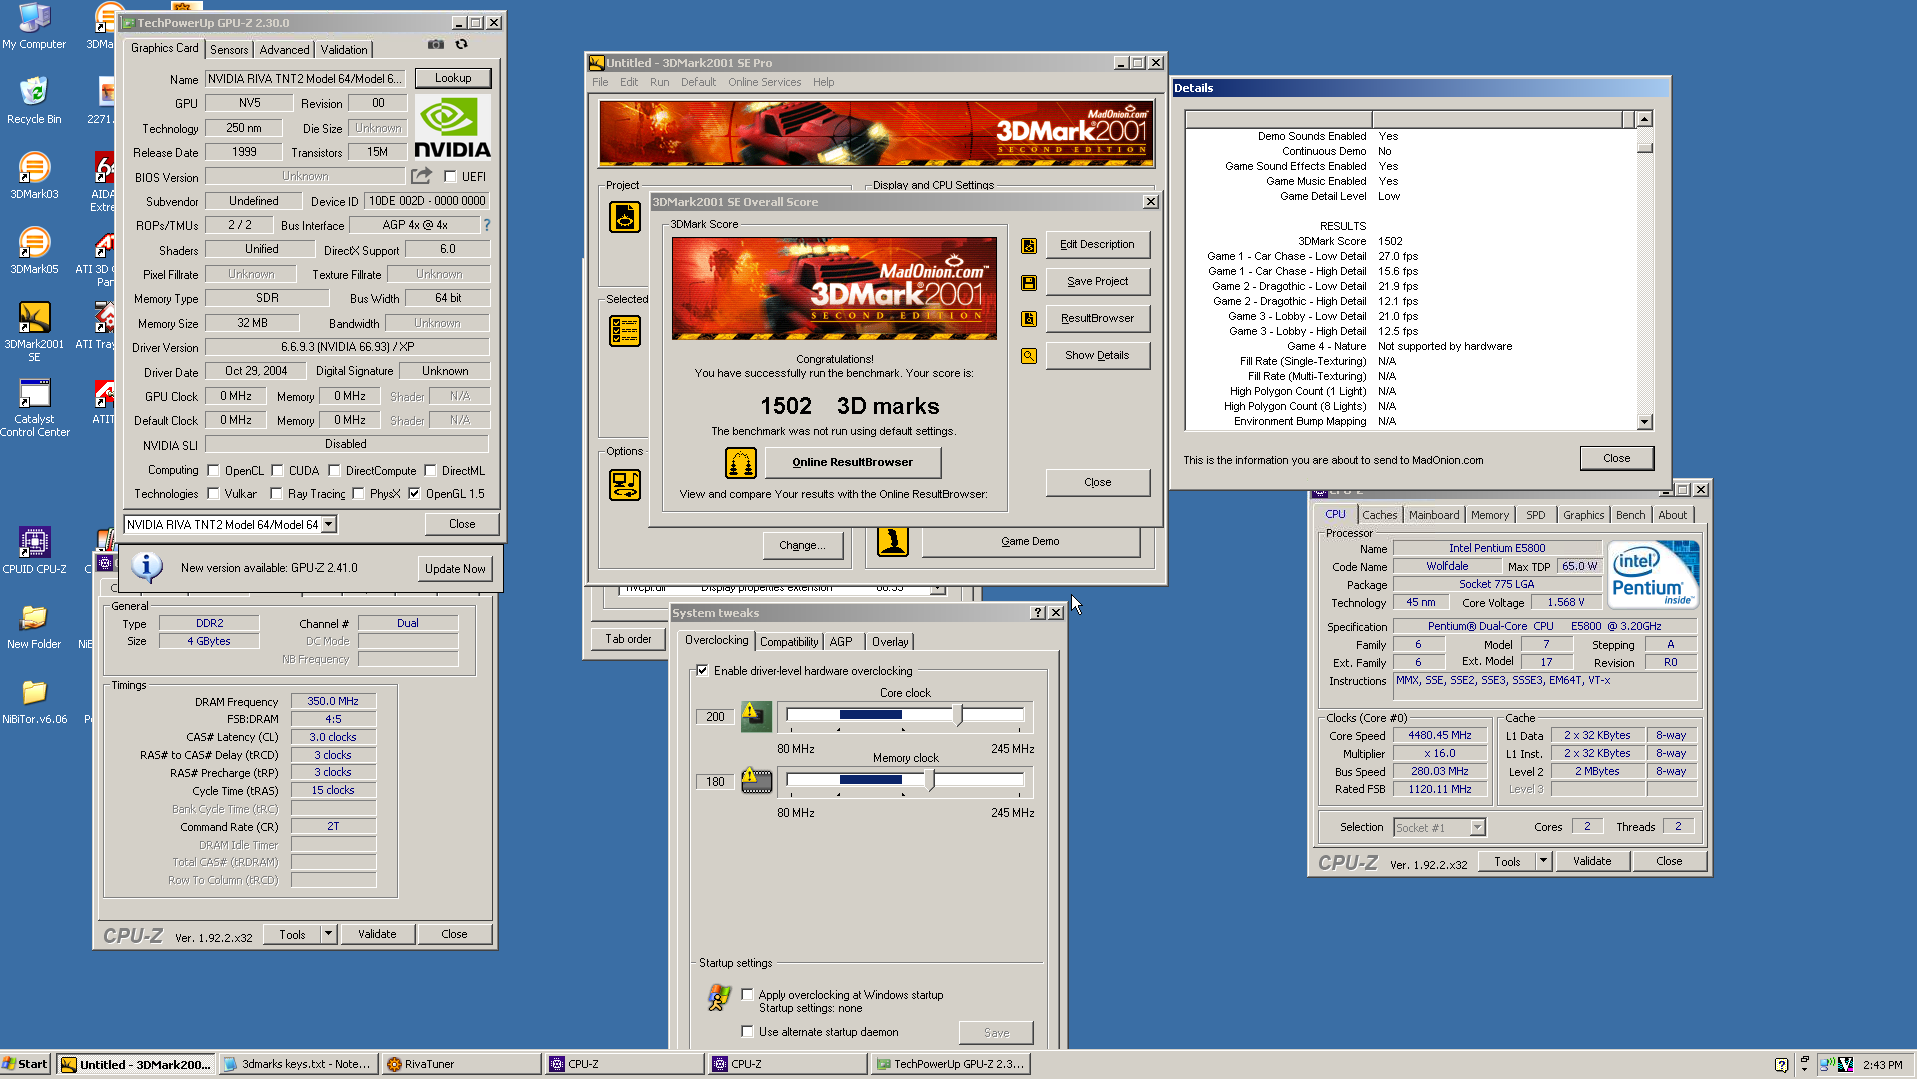Click Validate button in right CPU-Z
1917x1079 pixels.
1592,861
